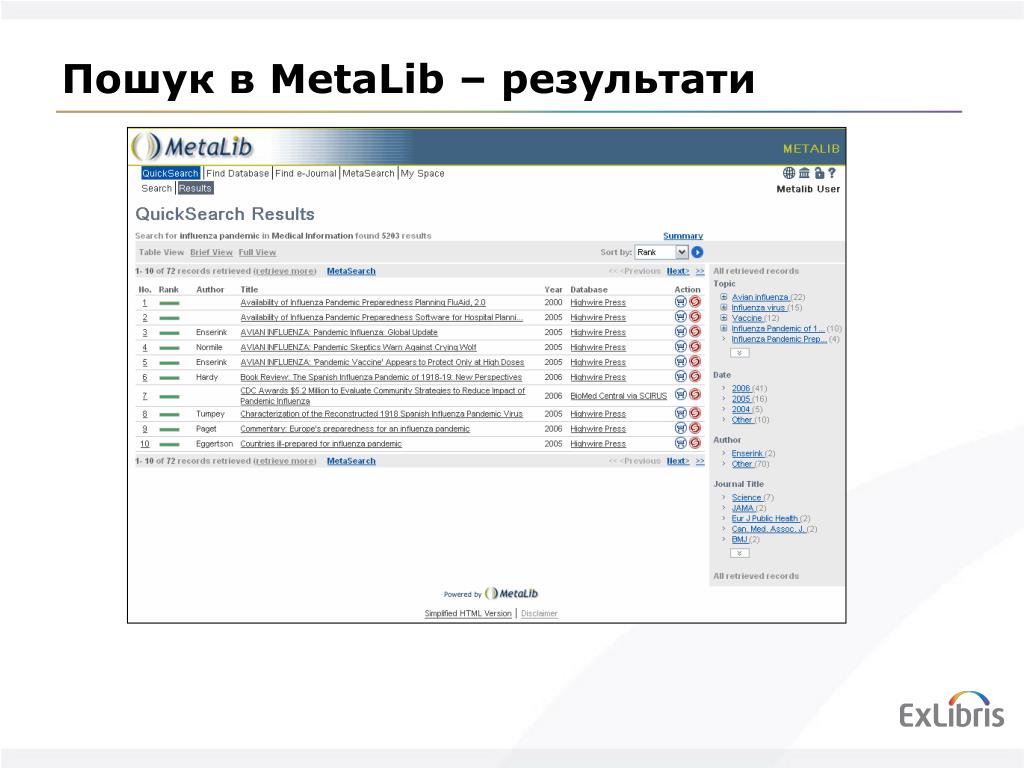Filter by journal JAMA
Image resolution: width=1024 pixels, height=768 pixels.
pos(743,508)
